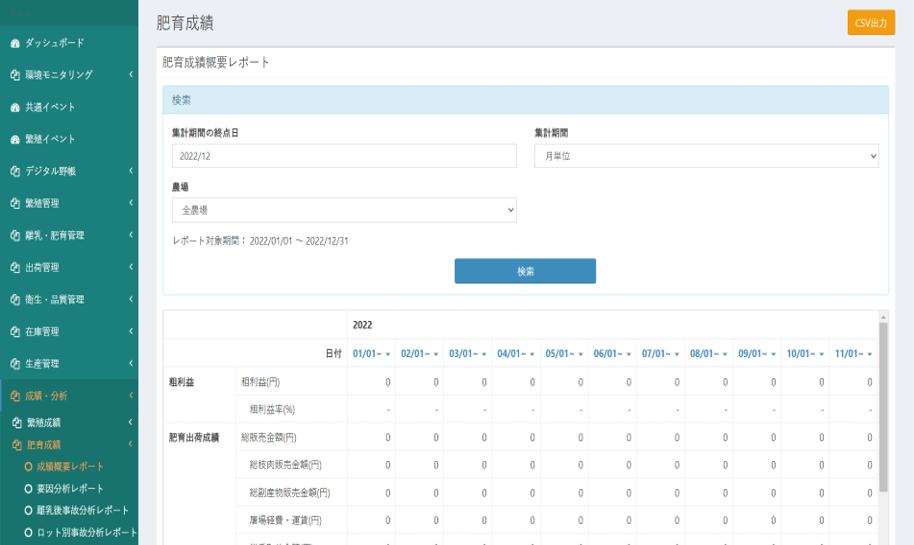Expand the 環境モニタリング chevron
Image resolution: width=914 pixels, height=545 pixels.
pyautogui.click(x=131, y=75)
